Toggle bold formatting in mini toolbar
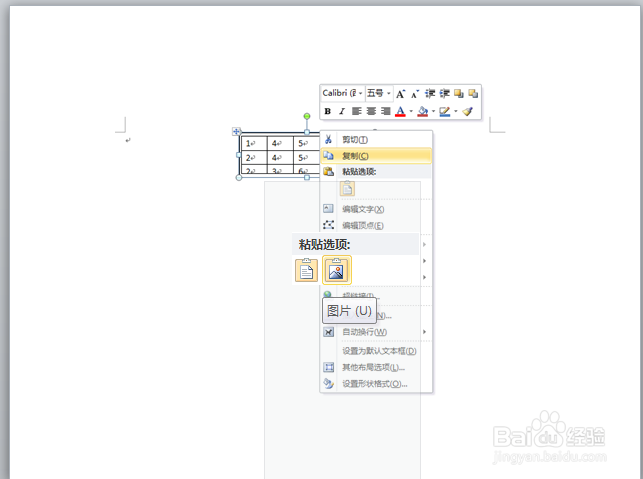This screenshot has height=479, width=643. (327, 111)
